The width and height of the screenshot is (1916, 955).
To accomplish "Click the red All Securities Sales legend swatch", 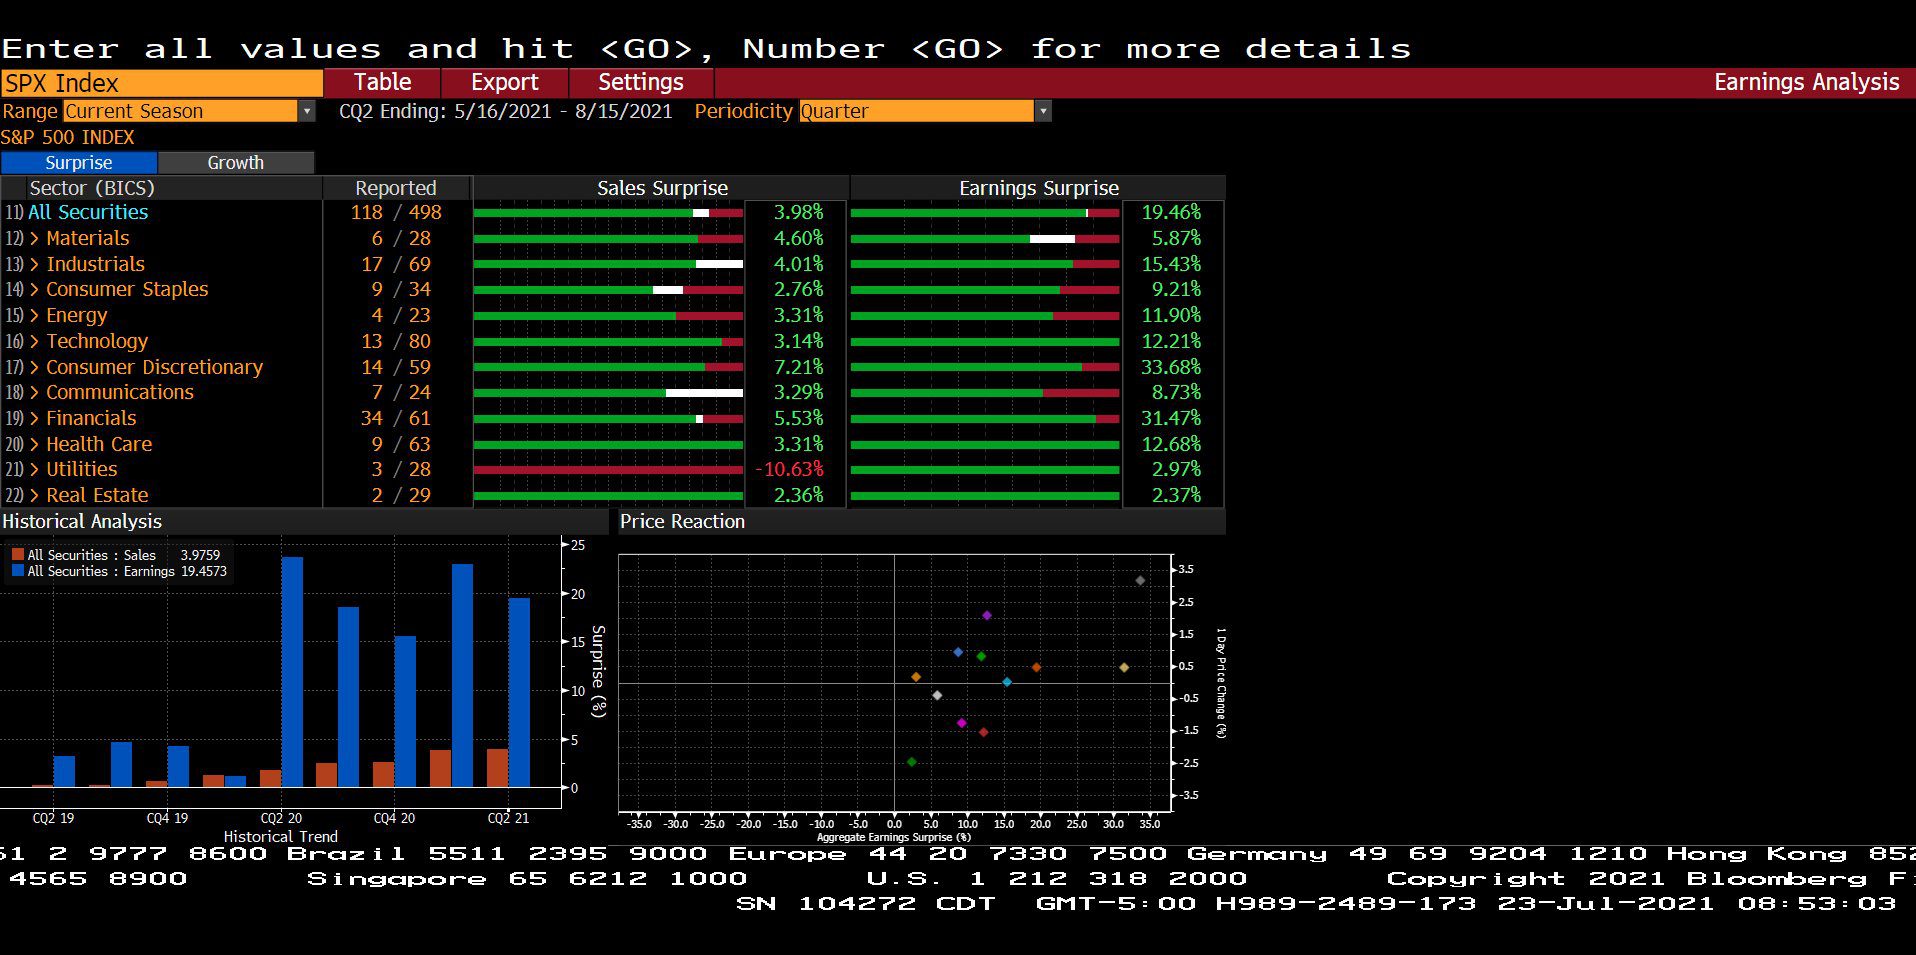I will (18, 555).
